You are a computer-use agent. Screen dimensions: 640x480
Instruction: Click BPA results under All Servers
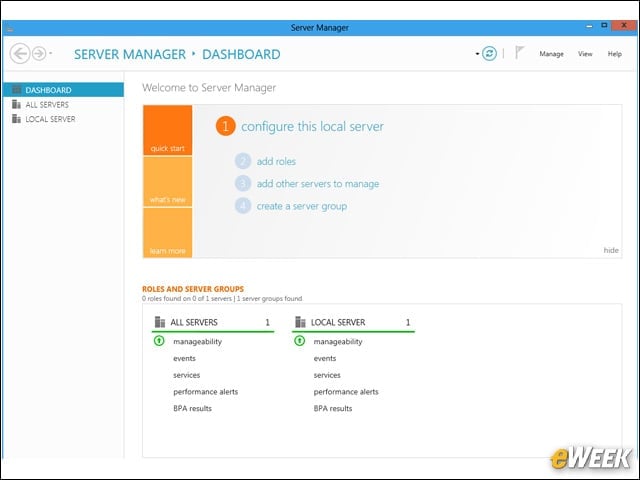[192, 409]
